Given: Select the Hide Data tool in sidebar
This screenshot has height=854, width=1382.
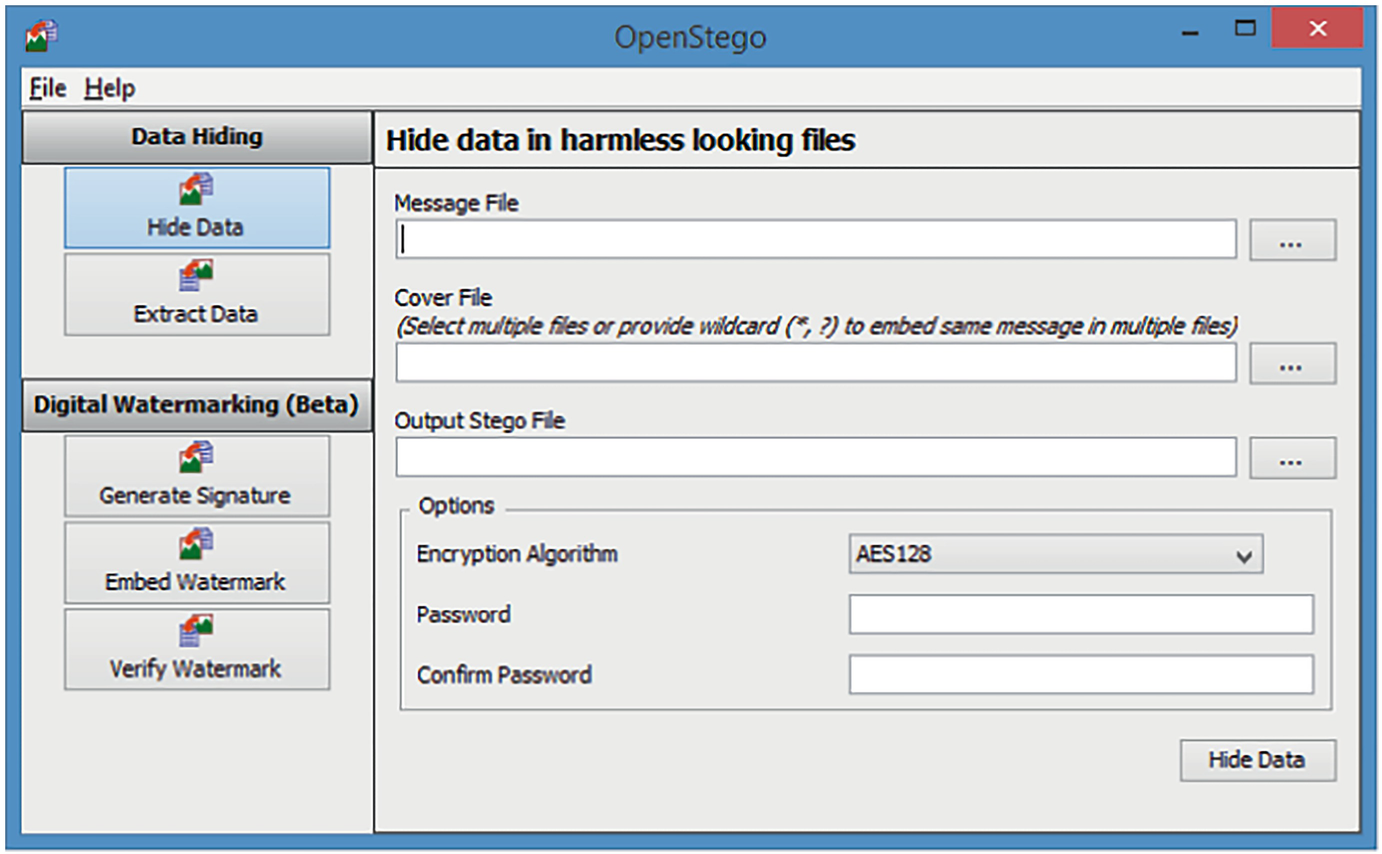Looking at the screenshot, I should point(196,207).
